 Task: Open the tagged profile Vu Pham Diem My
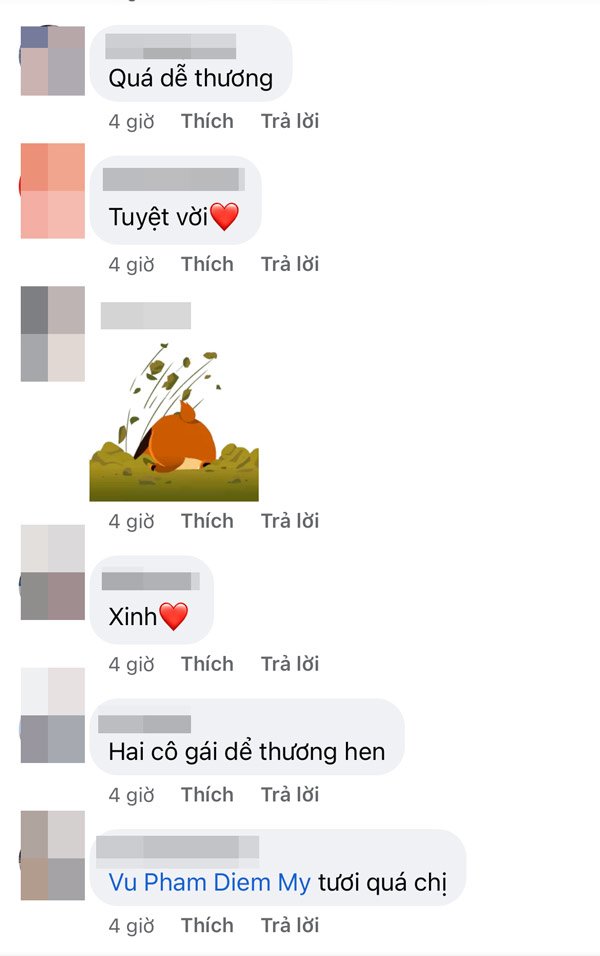tap(210, 883)
